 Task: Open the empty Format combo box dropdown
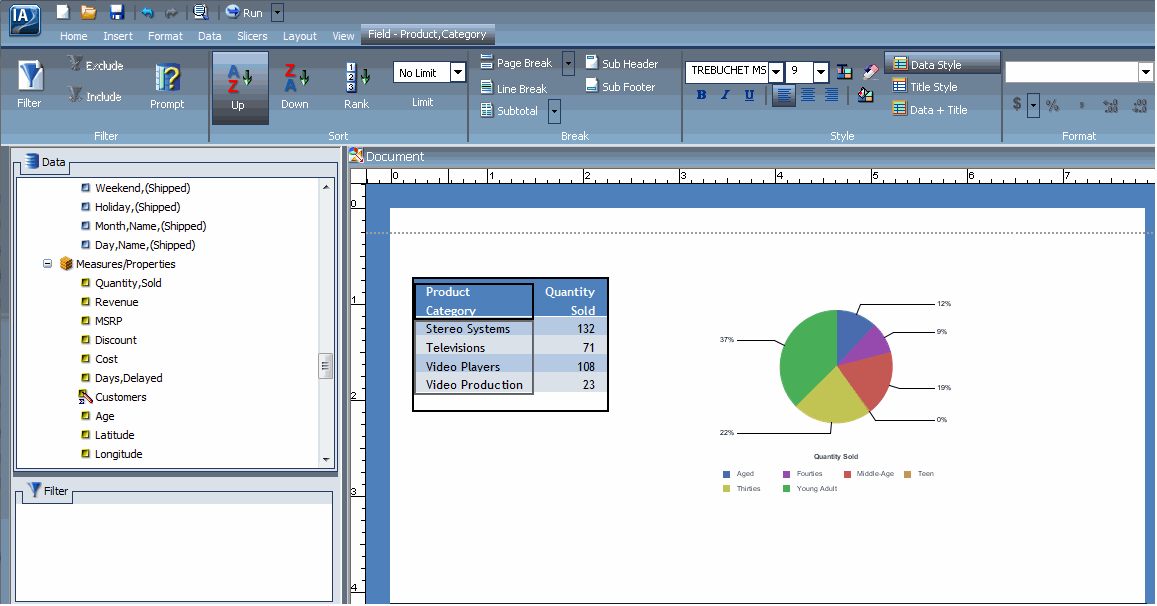[x=1145, y=72]
